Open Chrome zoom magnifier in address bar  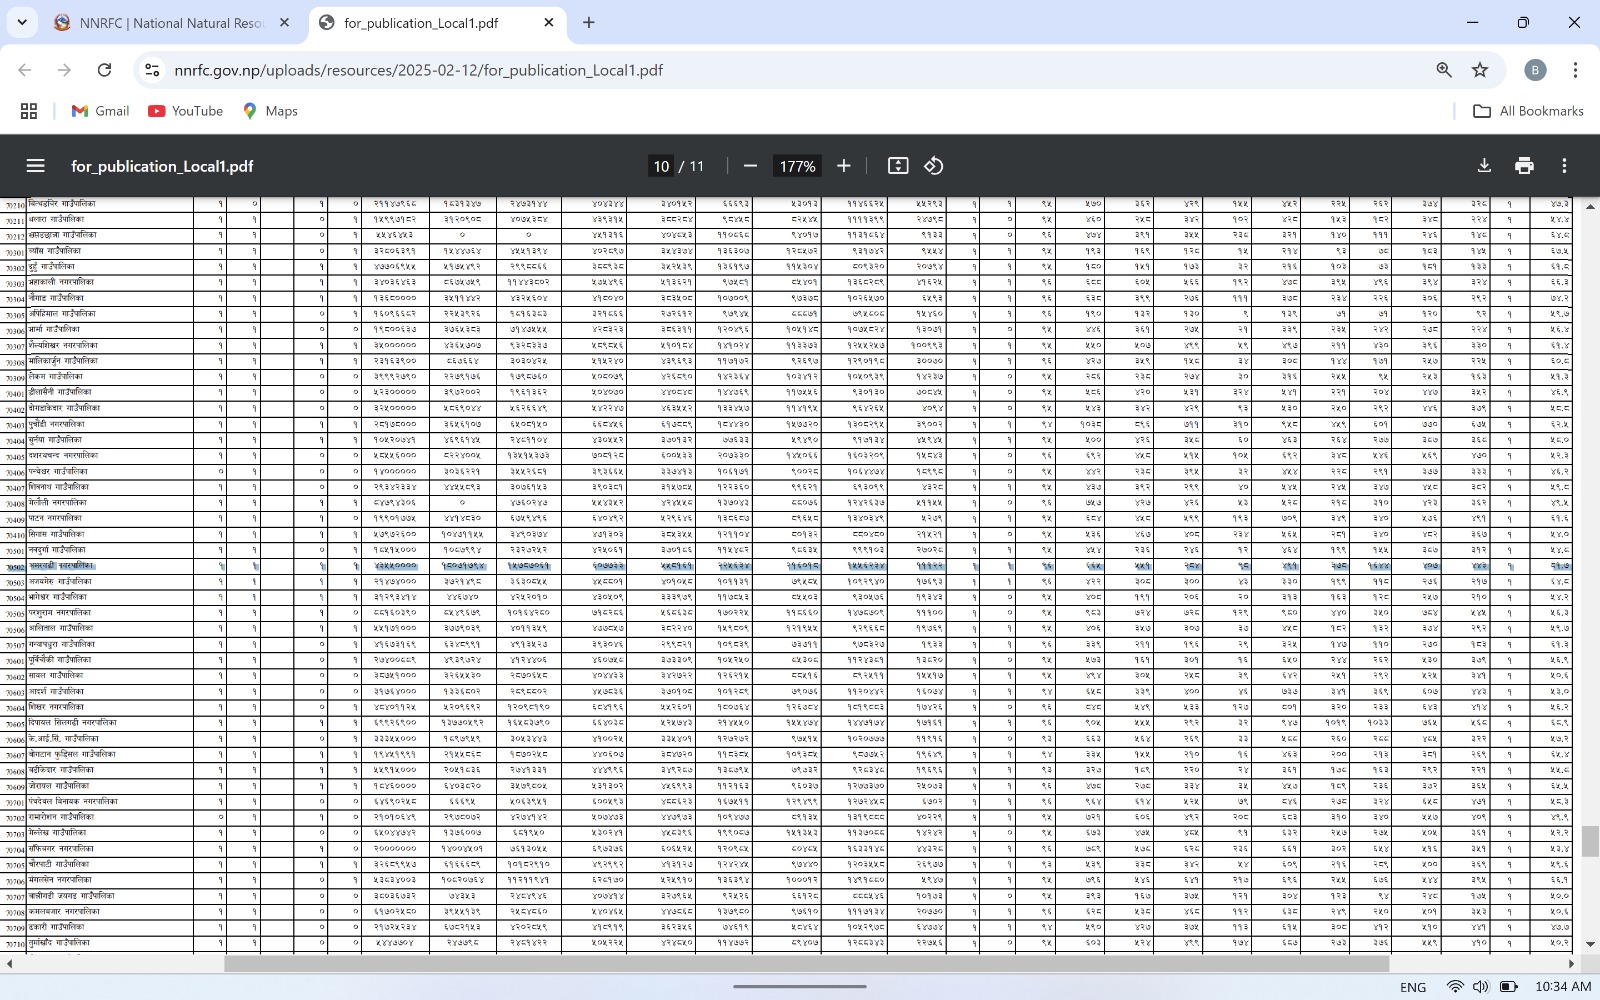click(1444, 70)
